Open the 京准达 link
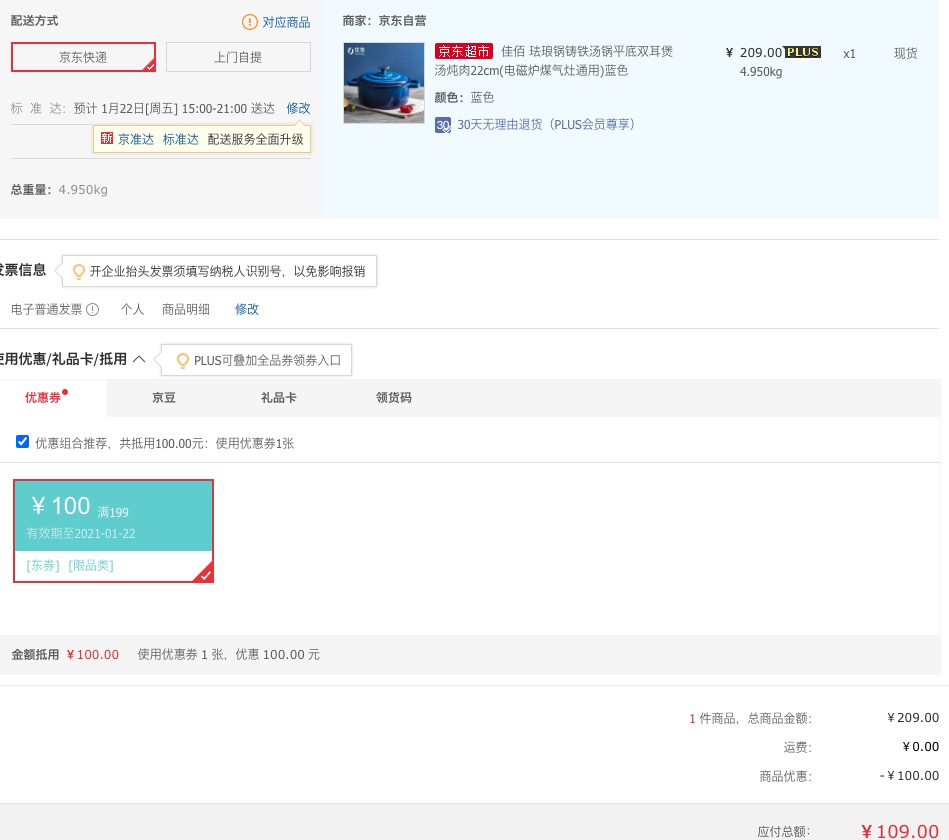The width and height of the screenshot is (949, 840). (x=136, y=139)
